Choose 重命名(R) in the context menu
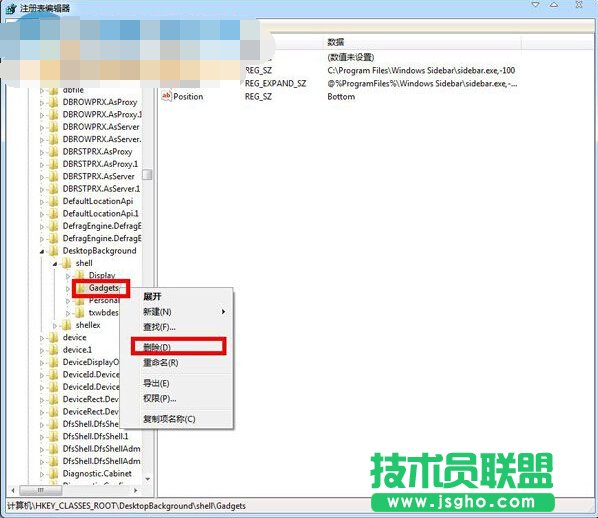 [x=160, y=362]
